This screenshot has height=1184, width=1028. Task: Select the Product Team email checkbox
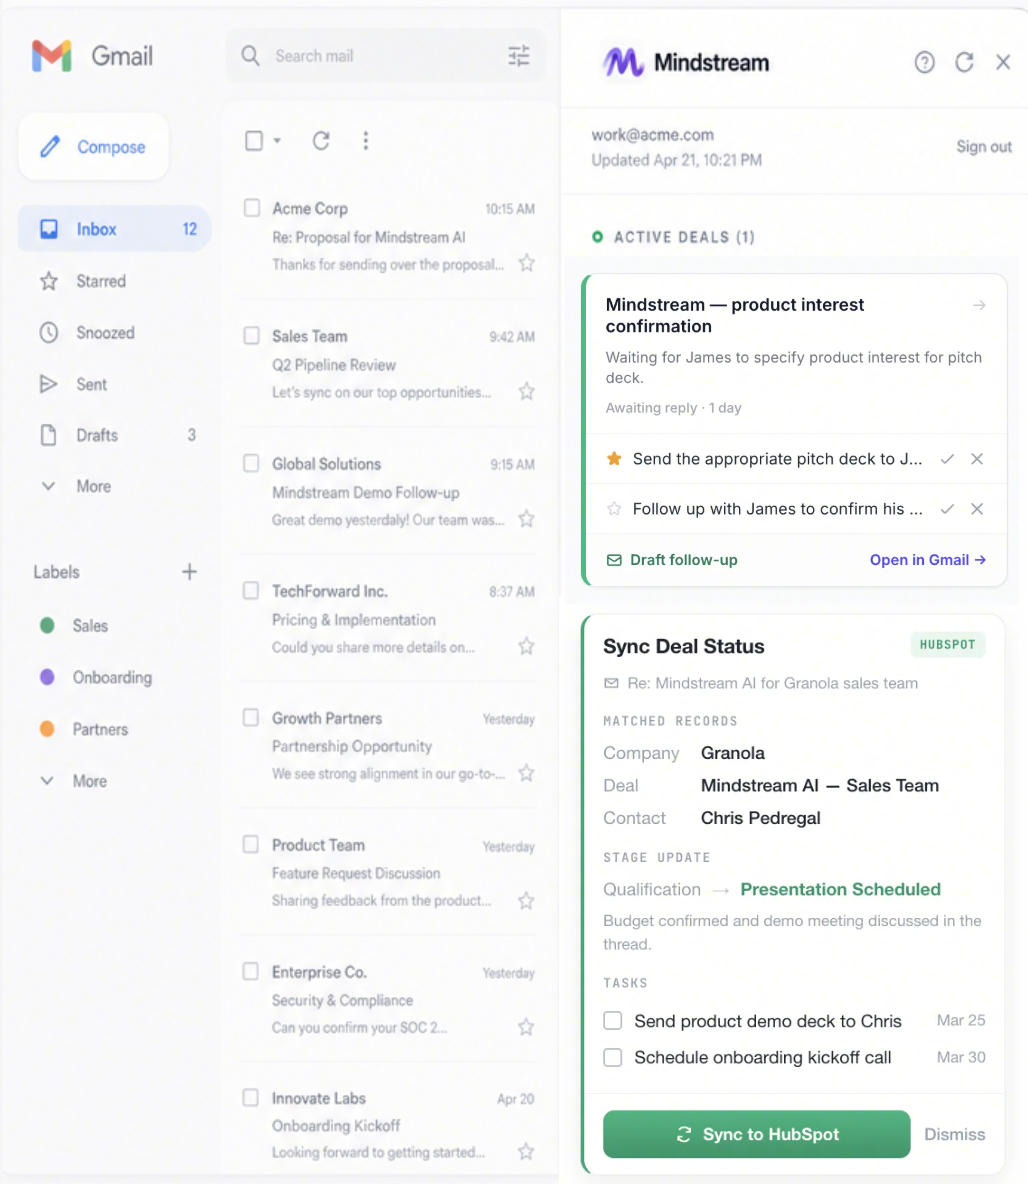tap(251, 844)
